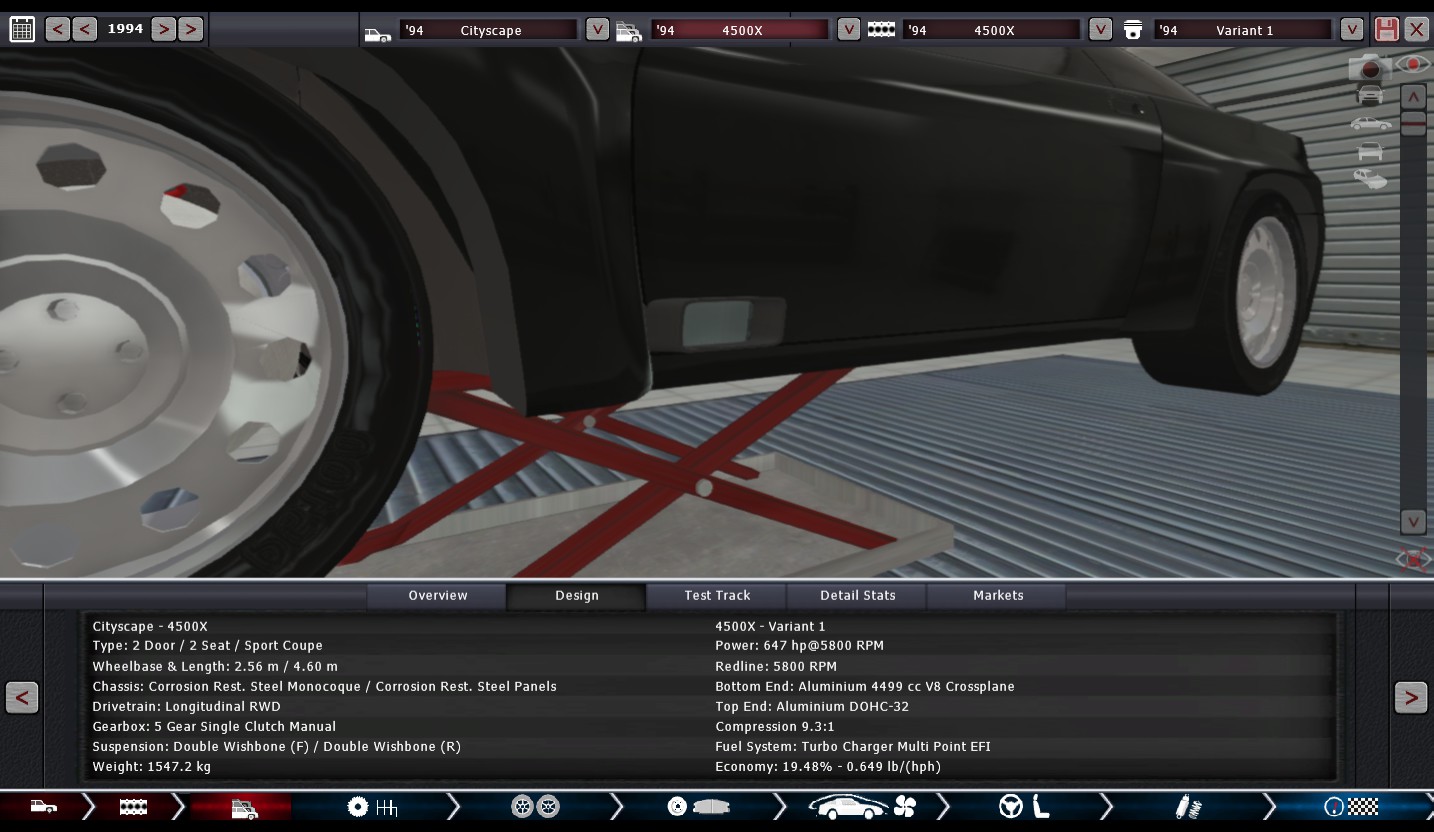Click the text 'Type: 2 Door / 2 Seat / Sport Coupe'

(x=207, y=646)
